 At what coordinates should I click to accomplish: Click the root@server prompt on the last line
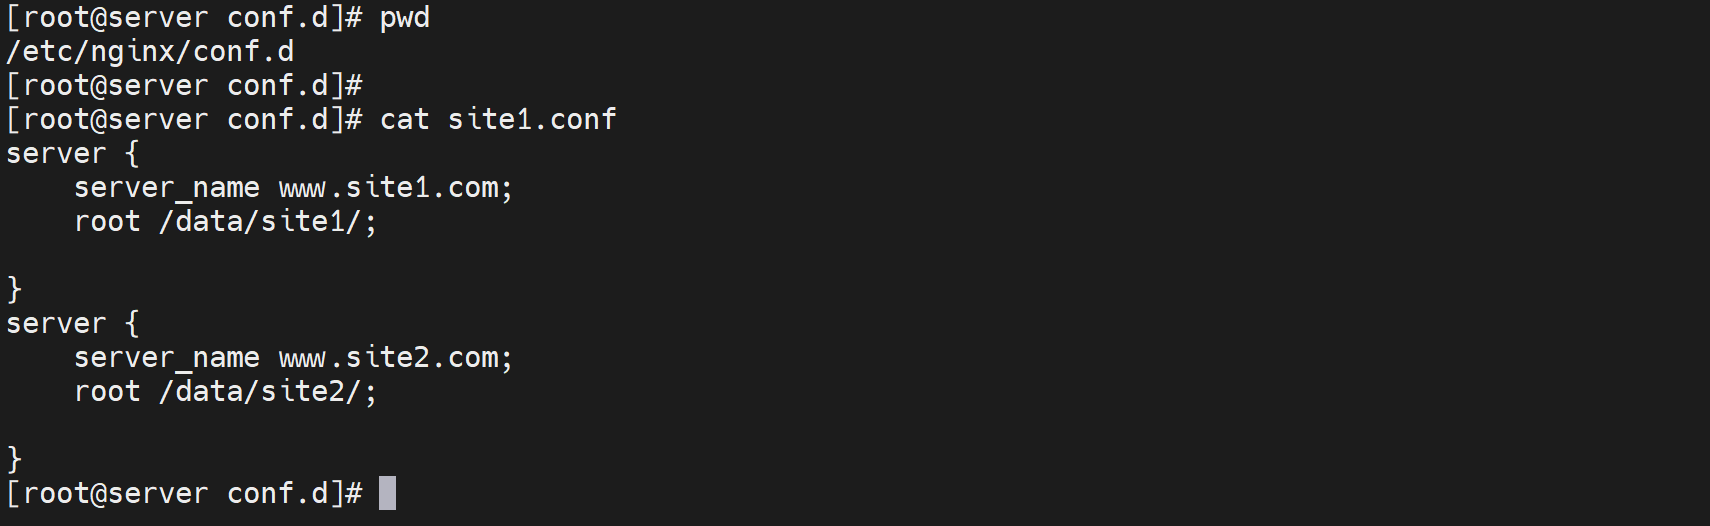point(115,494)
